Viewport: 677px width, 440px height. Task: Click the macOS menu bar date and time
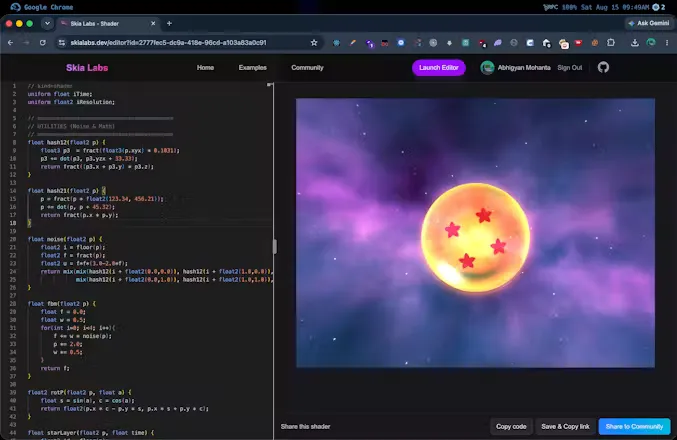614,7
